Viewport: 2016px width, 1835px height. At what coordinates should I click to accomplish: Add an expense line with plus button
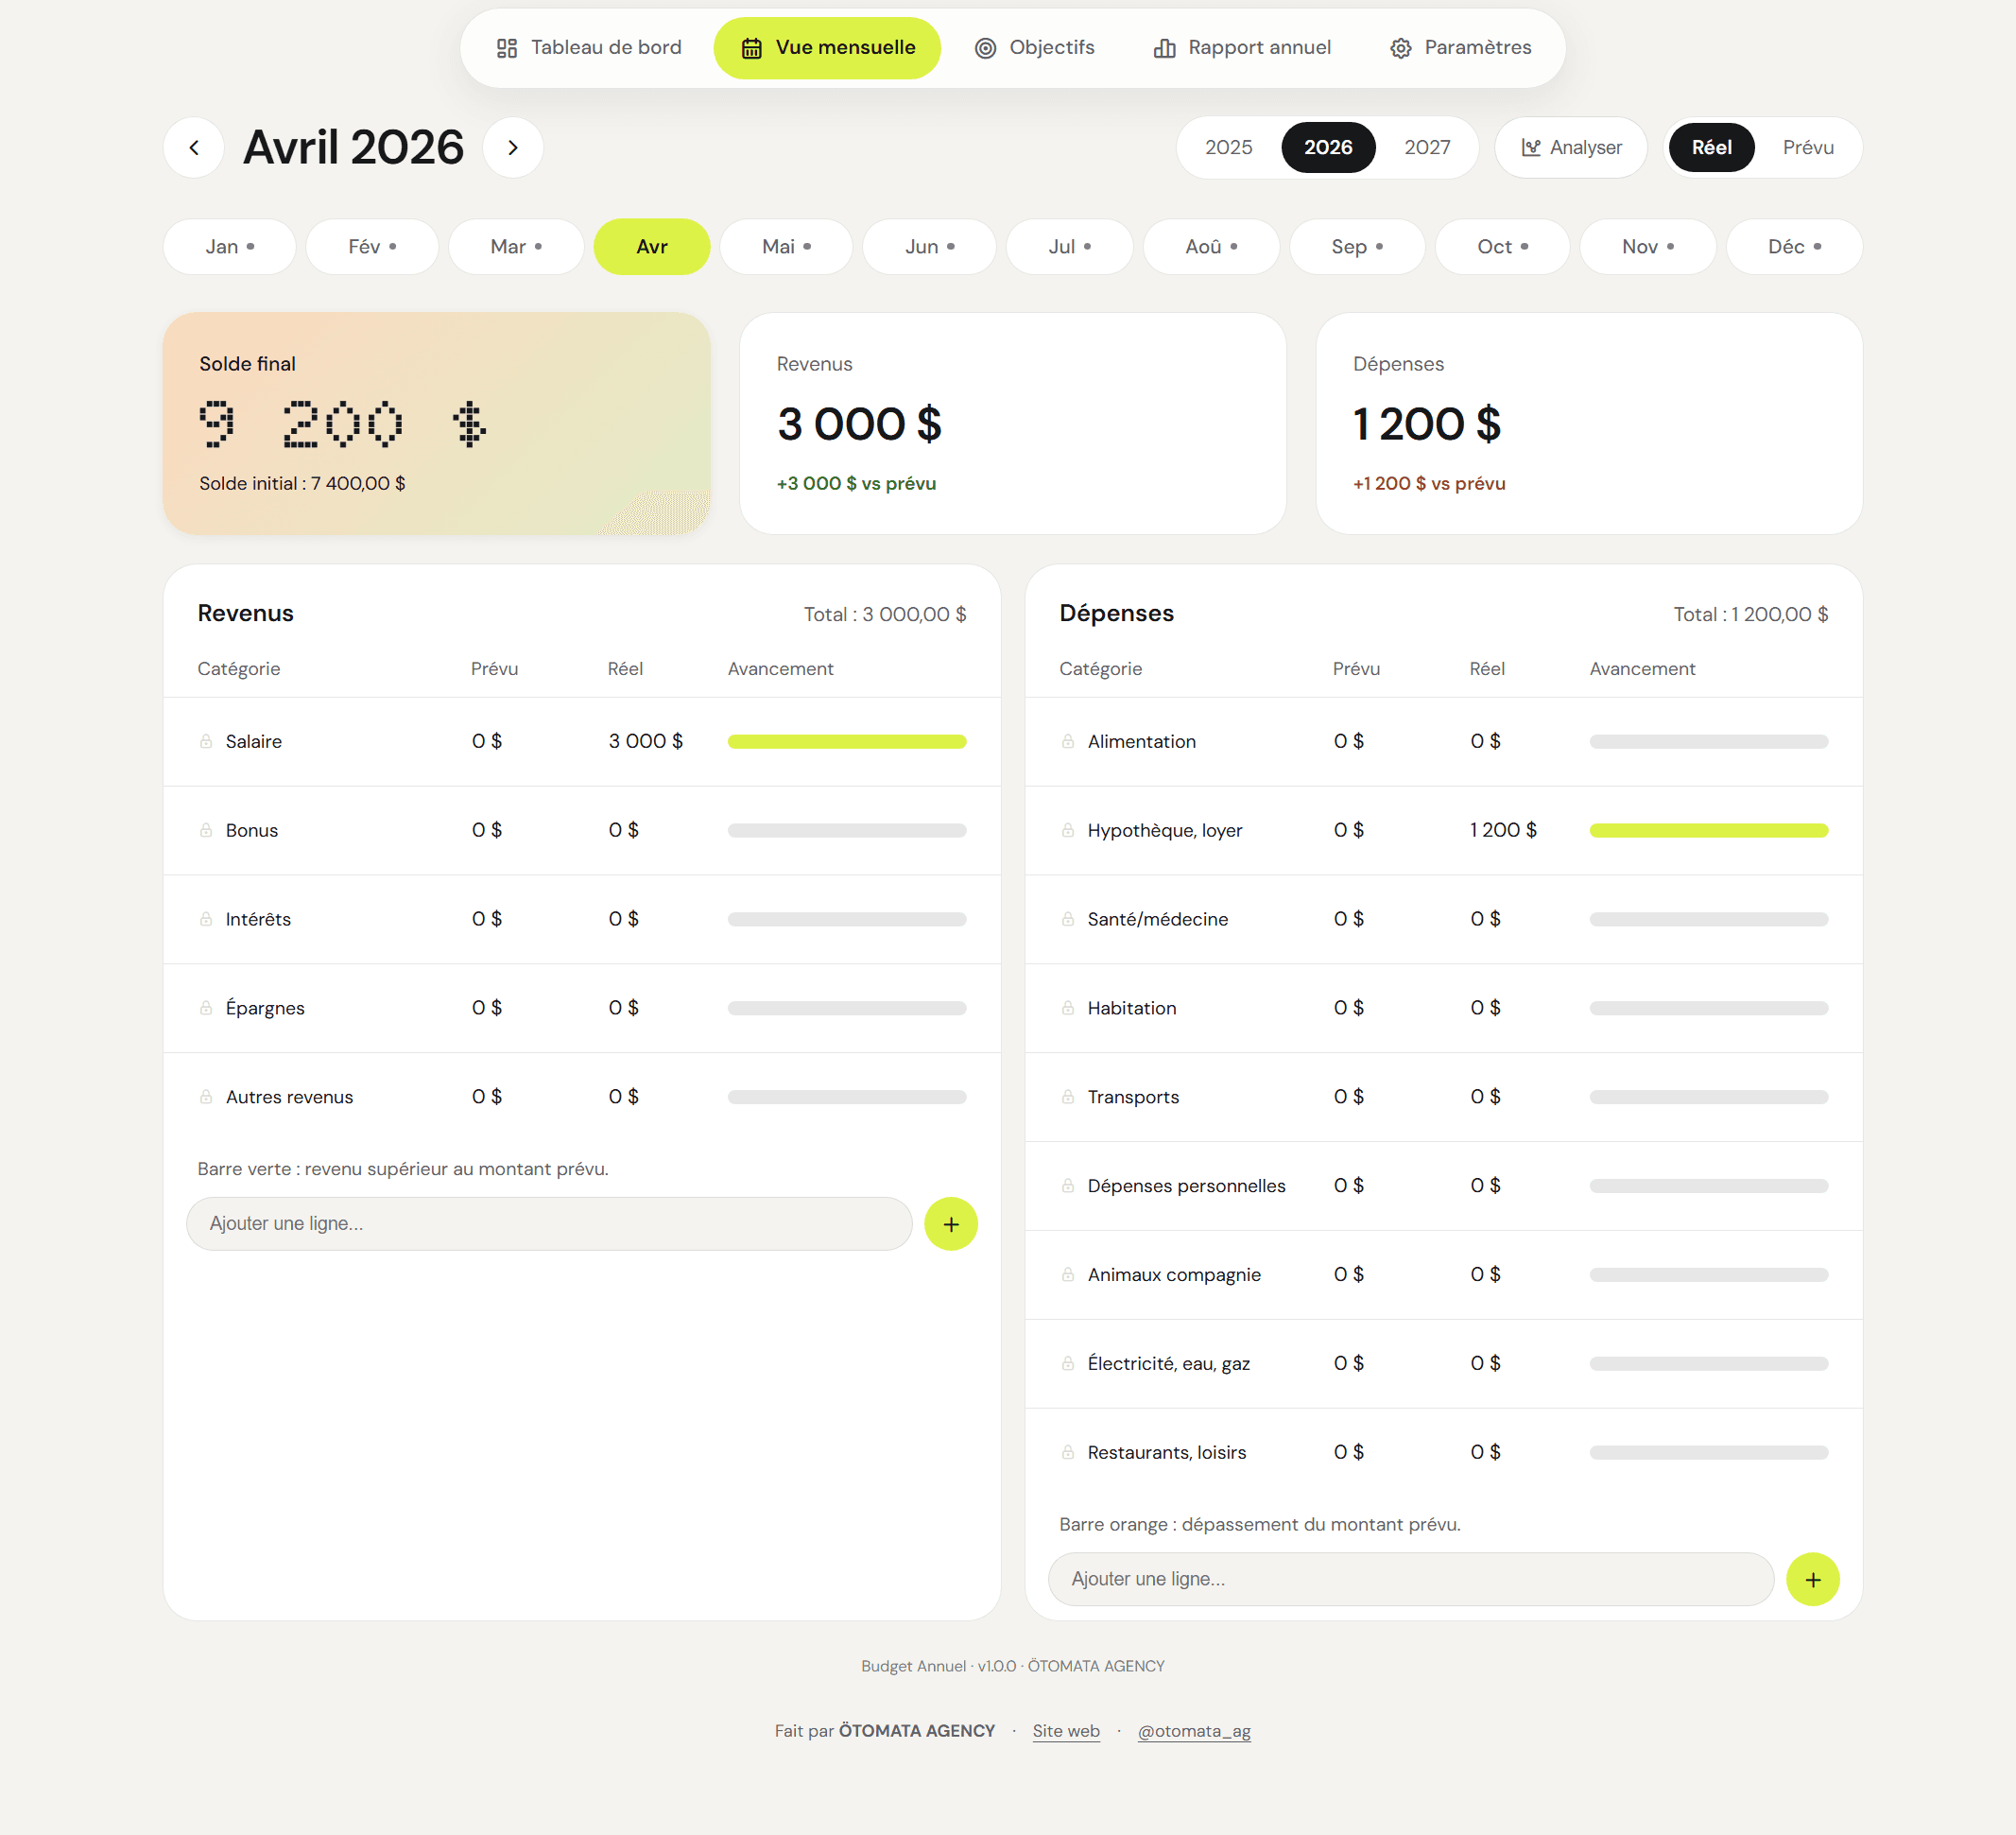(x=1813, y=1580)
